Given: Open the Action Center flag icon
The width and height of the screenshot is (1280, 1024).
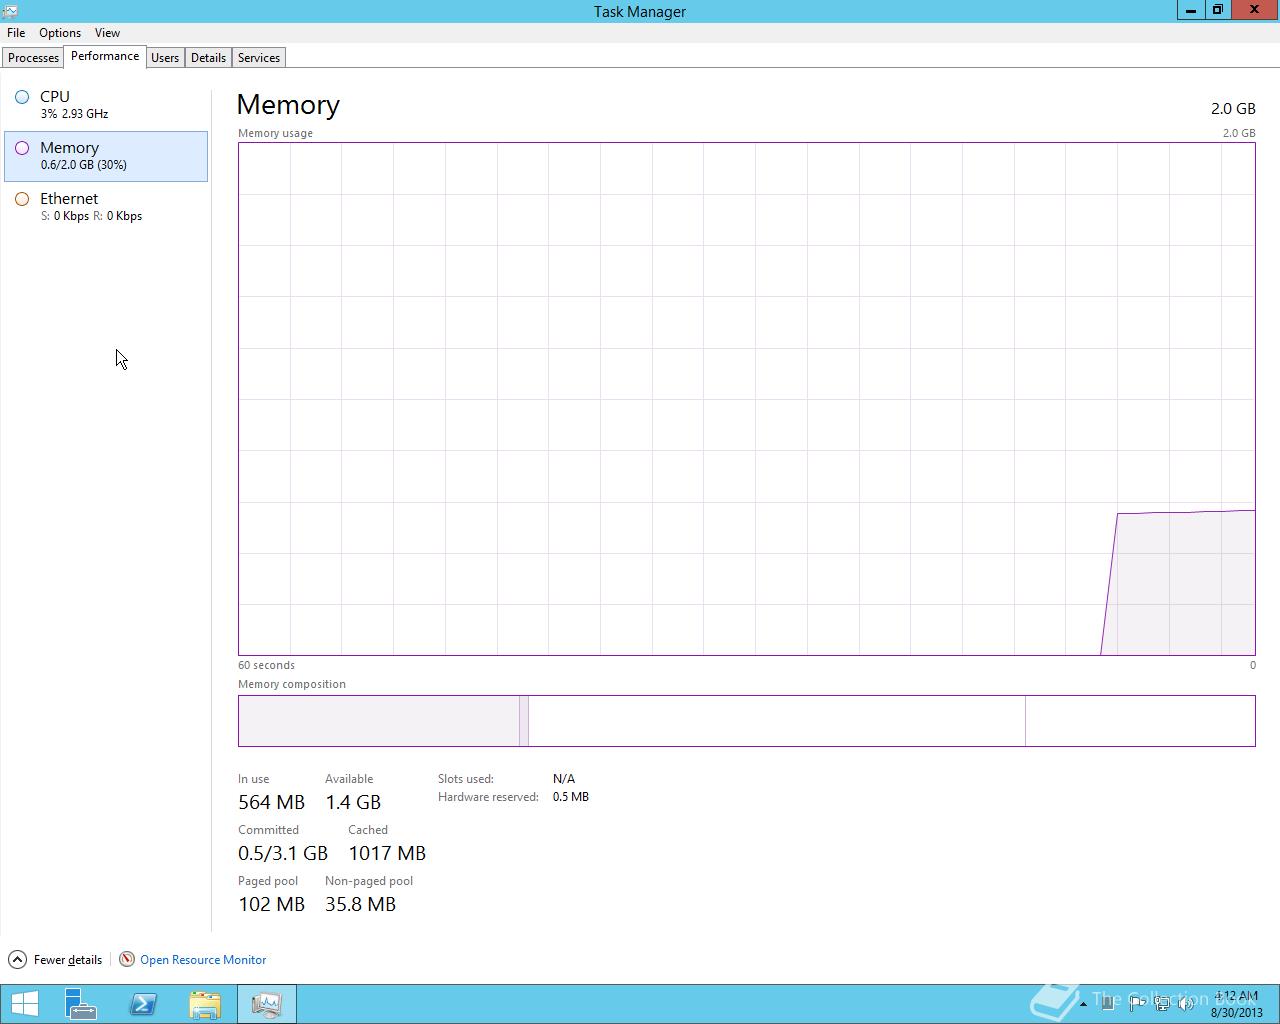Looking at the screenshot, I should tap(1137, 1004).
